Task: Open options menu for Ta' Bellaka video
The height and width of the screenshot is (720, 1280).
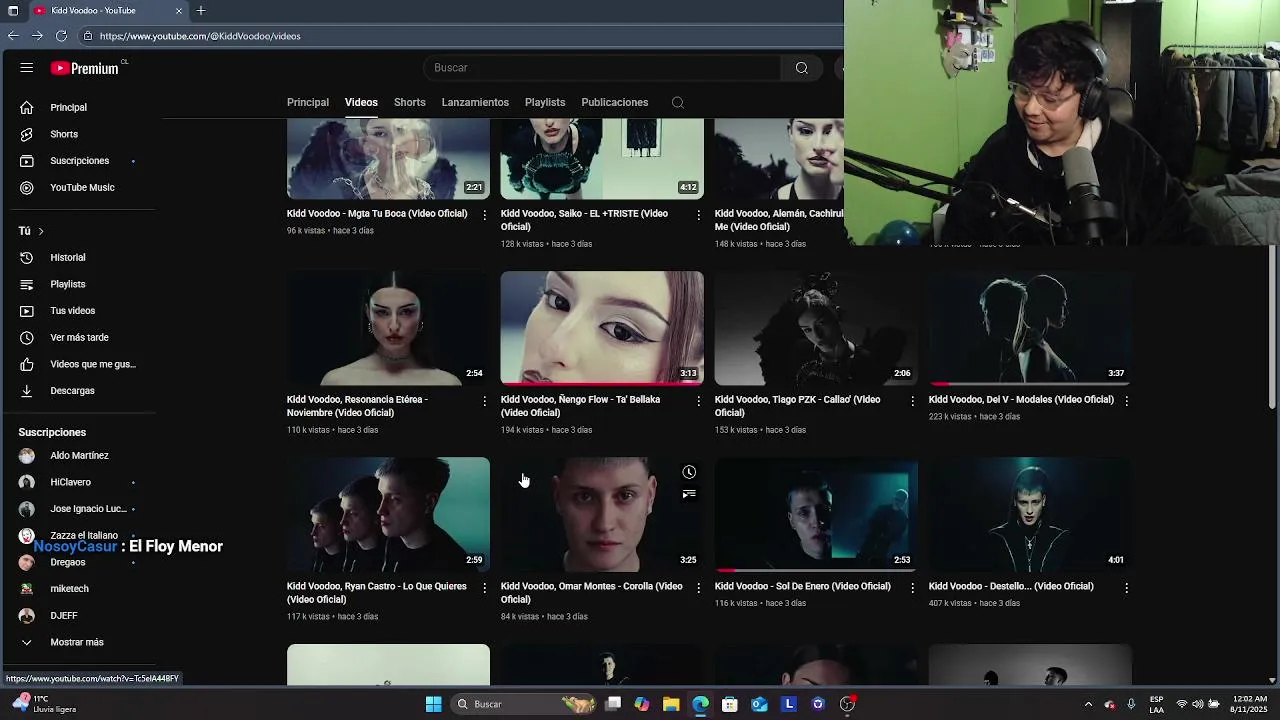Action: point(699,401)
